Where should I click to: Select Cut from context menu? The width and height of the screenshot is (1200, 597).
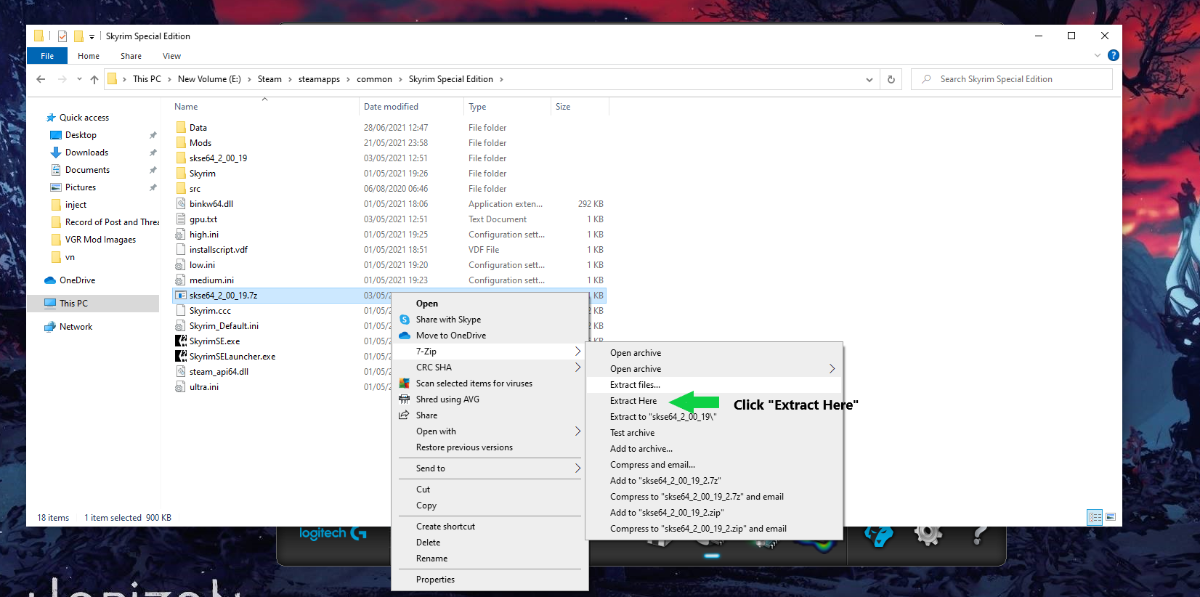(423, 489)
